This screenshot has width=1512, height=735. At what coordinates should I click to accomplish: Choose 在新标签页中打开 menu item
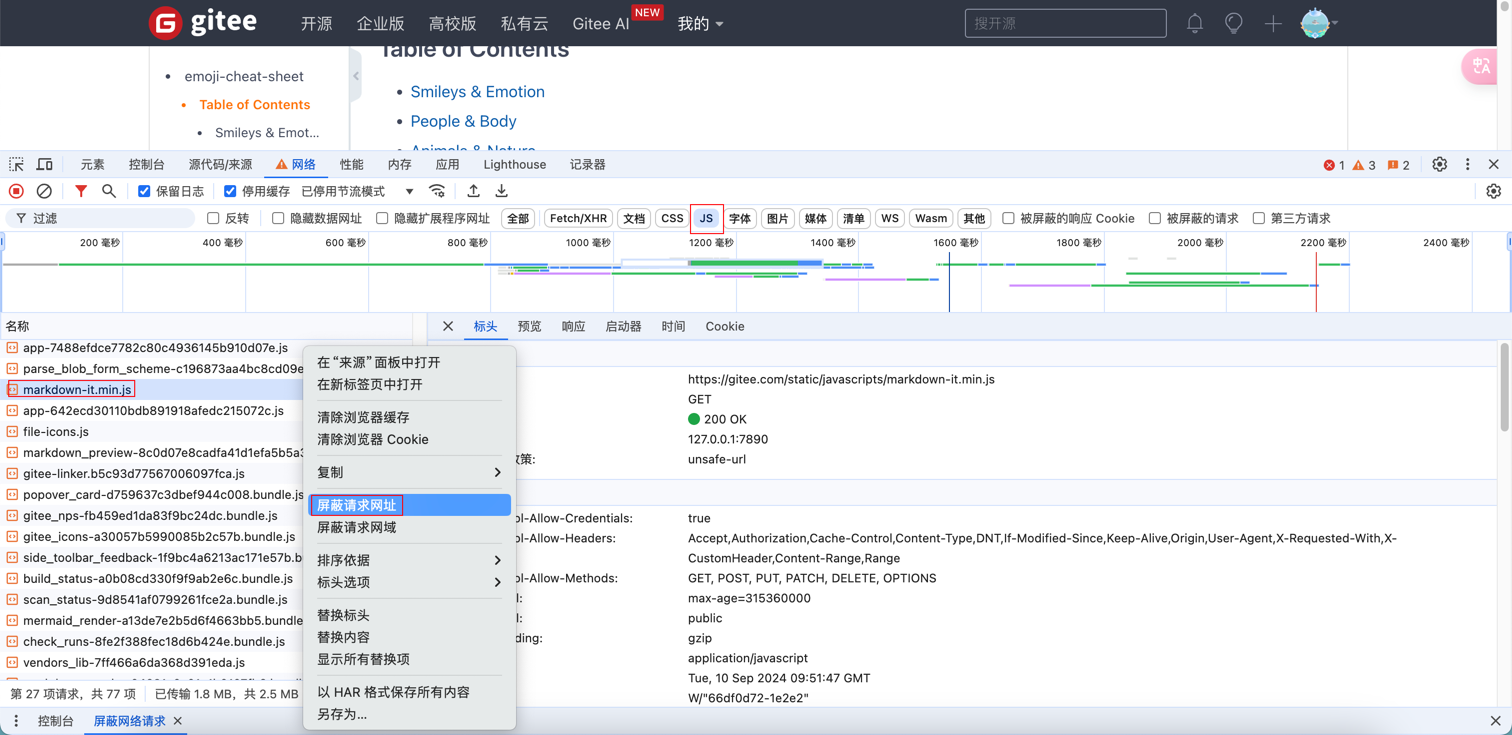[x=409, y=384]
